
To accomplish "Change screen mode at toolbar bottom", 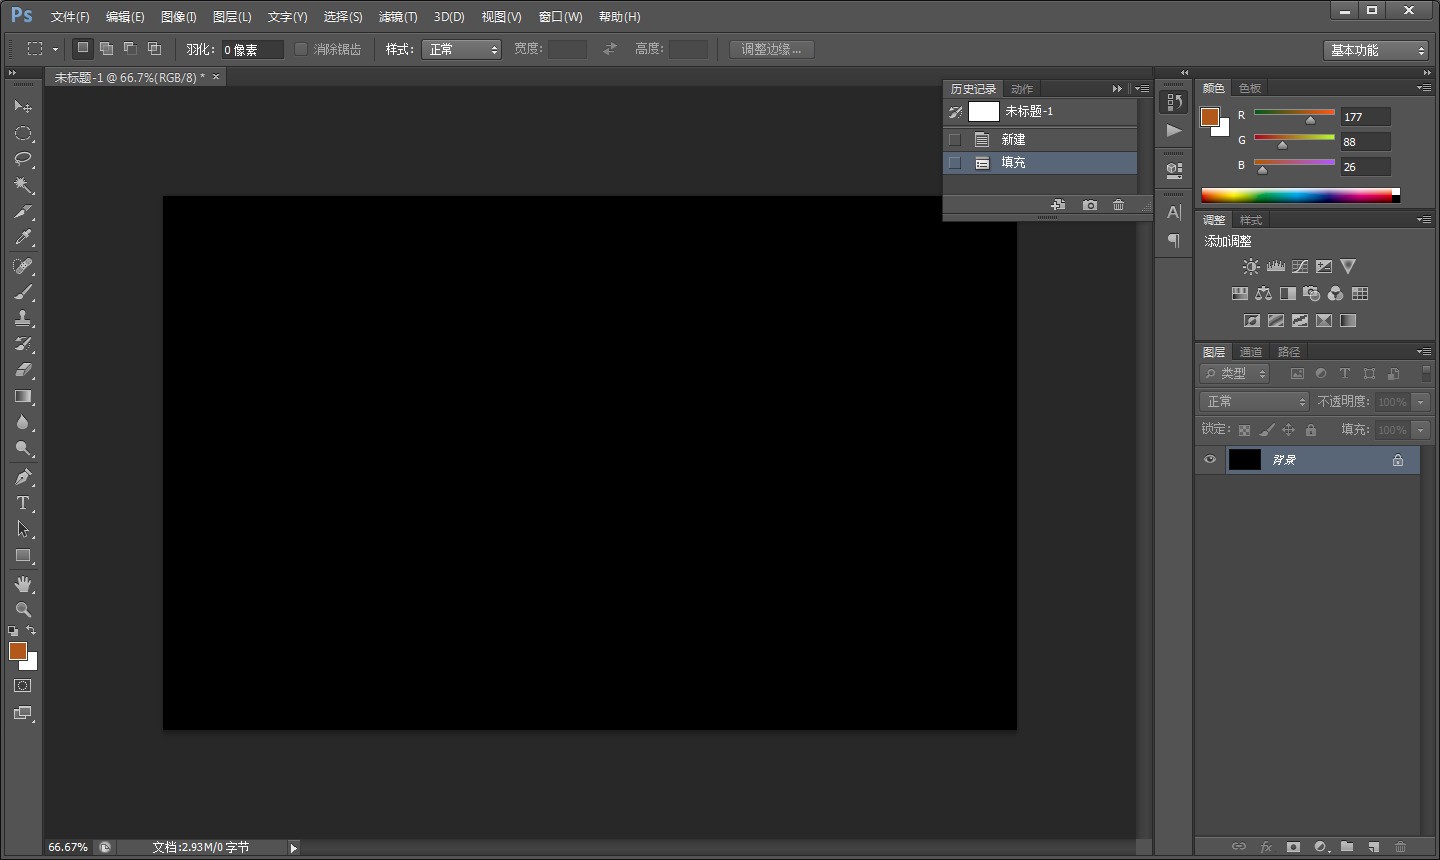I will [23, 714].
